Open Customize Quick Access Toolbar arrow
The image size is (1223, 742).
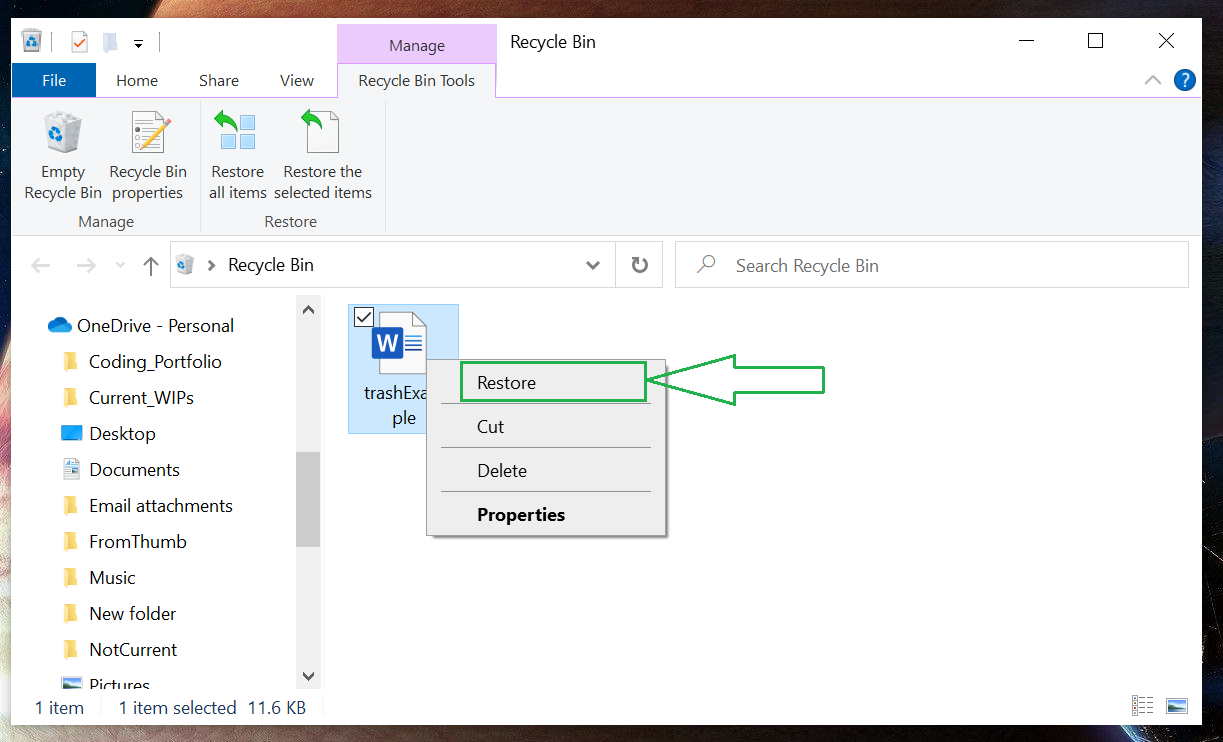tap(138, 43)
